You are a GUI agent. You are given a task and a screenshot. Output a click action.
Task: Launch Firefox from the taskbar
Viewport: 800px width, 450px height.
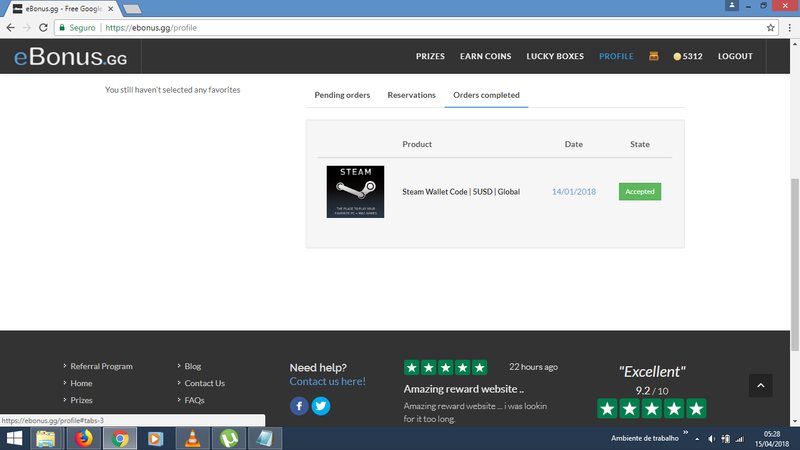[x=84, y=439]
